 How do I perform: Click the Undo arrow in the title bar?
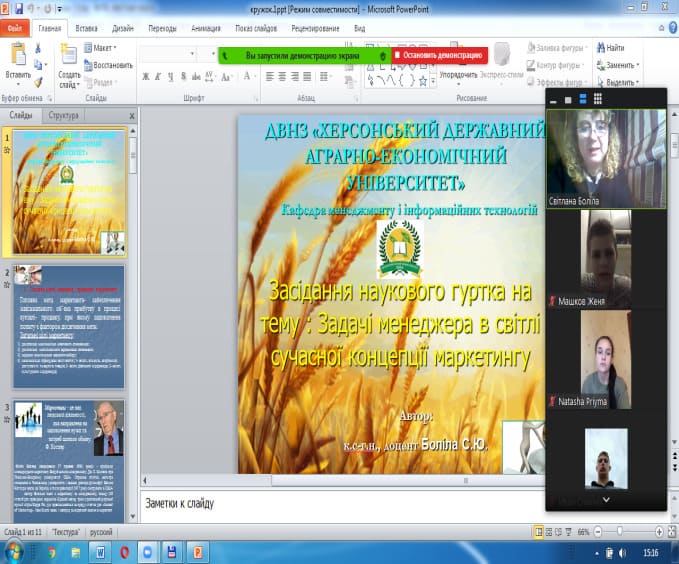coord(32,8)
